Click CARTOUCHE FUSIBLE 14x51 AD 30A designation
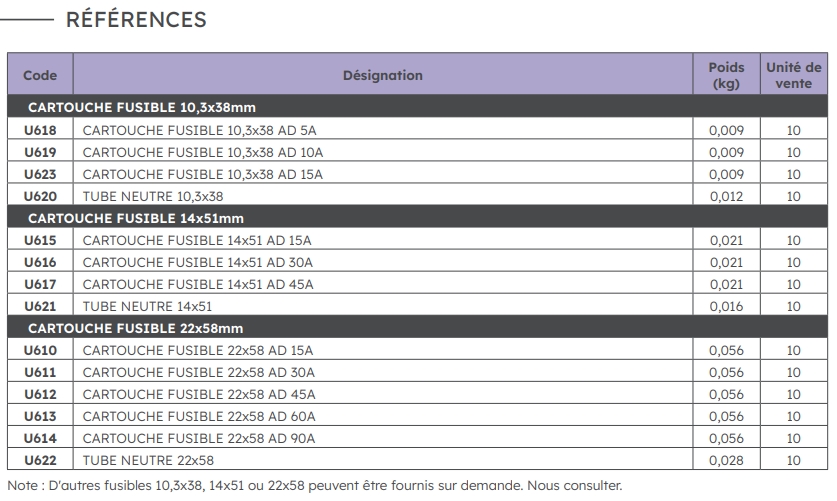This screenshot has height=501, width=837. click(x=198, y=262)
